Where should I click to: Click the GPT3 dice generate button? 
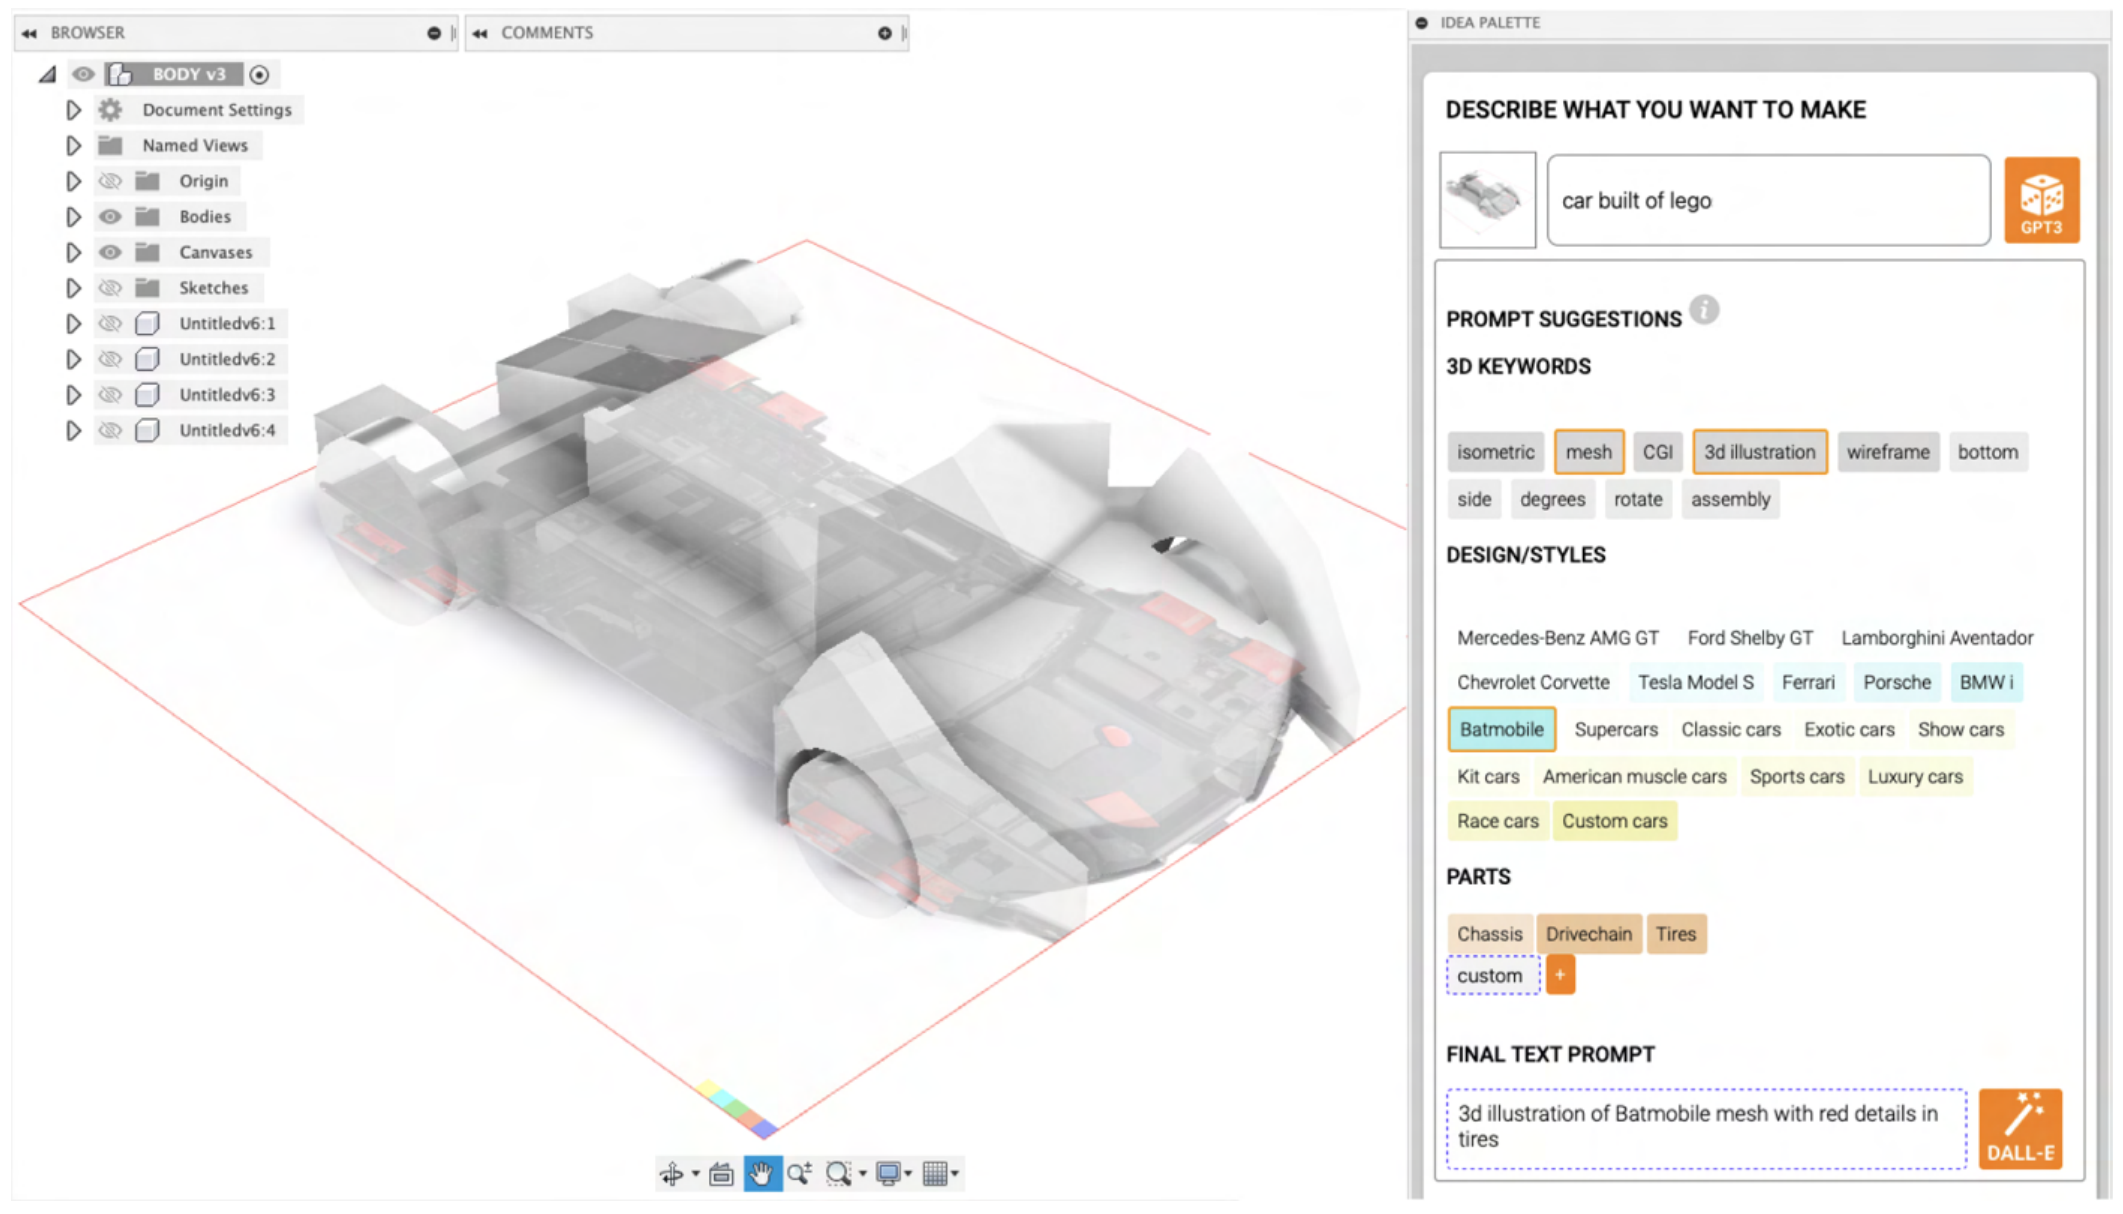(x=2041, y=200)
